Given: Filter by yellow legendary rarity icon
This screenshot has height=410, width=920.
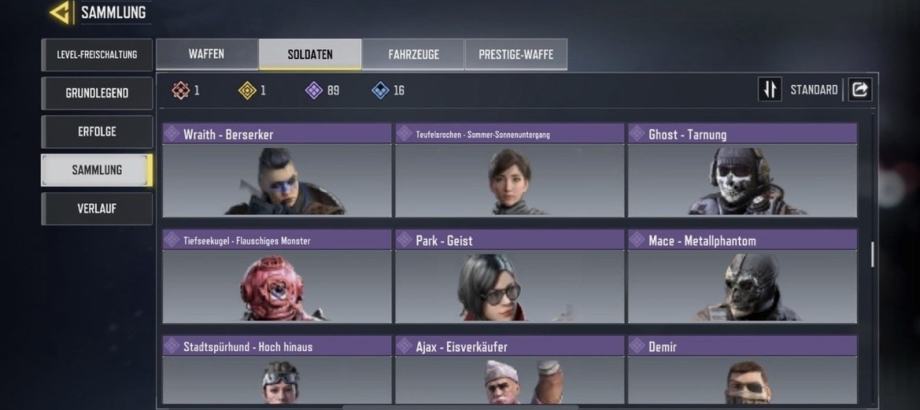Looking at the screenshot, I should click(248, 90).
